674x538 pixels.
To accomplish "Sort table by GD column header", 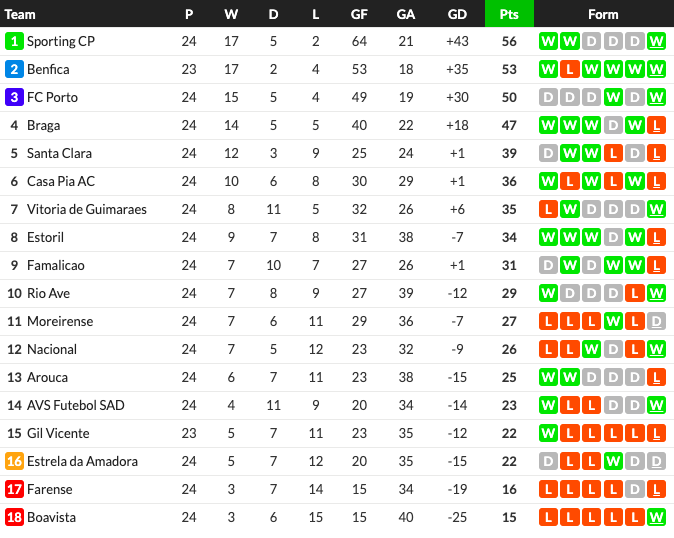I will 457,14.
